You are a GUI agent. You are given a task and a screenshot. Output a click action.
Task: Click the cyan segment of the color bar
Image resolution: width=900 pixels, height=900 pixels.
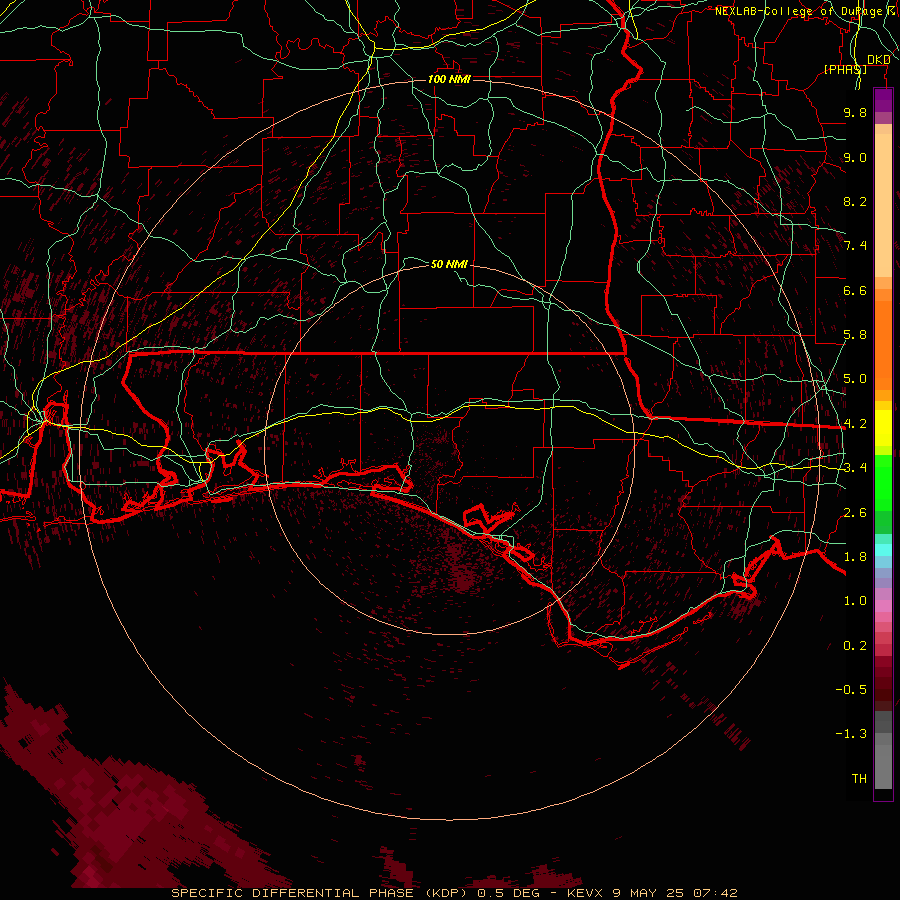pos(883,550)
